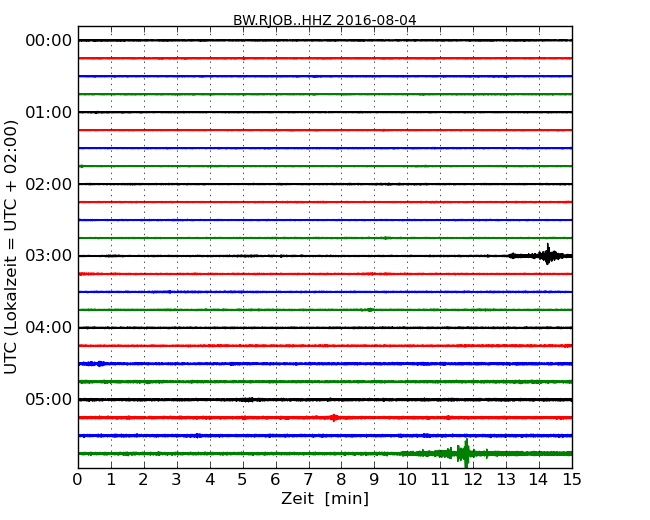Viewport: 650px width, 520px height.
Task: Click the red trace just below 00:00
Action: click(325, 58)
